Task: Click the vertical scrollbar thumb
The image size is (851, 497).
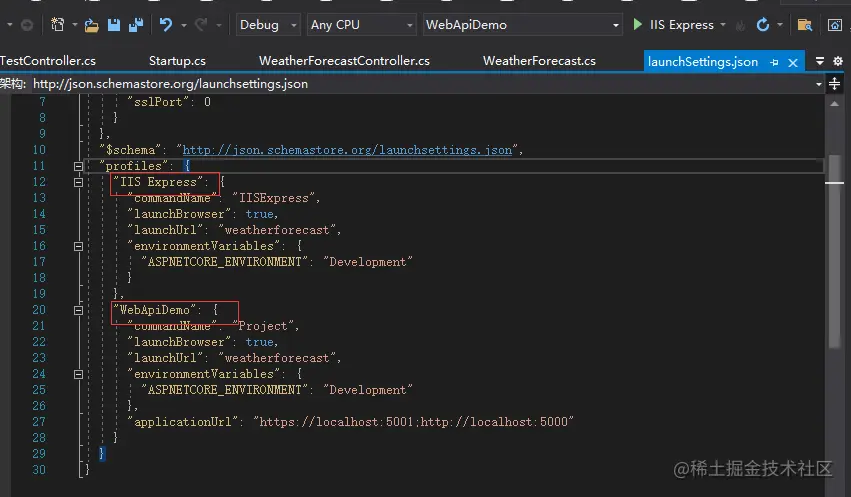Action: (835, 252)
